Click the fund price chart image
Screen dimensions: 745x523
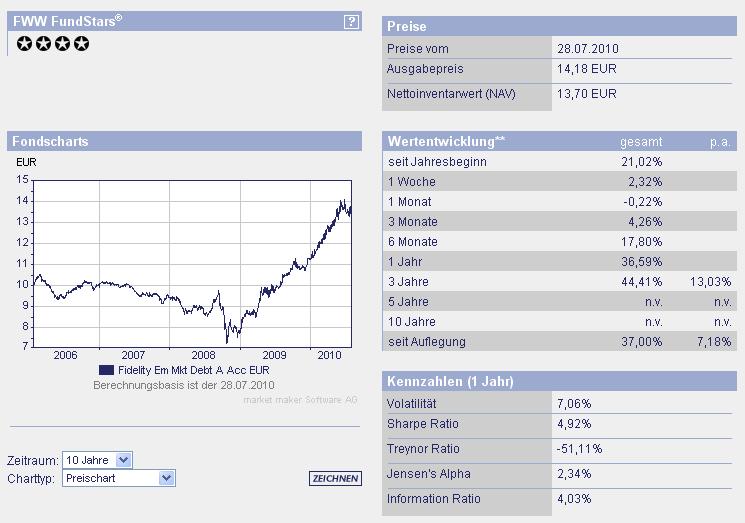tap(191, 262)
